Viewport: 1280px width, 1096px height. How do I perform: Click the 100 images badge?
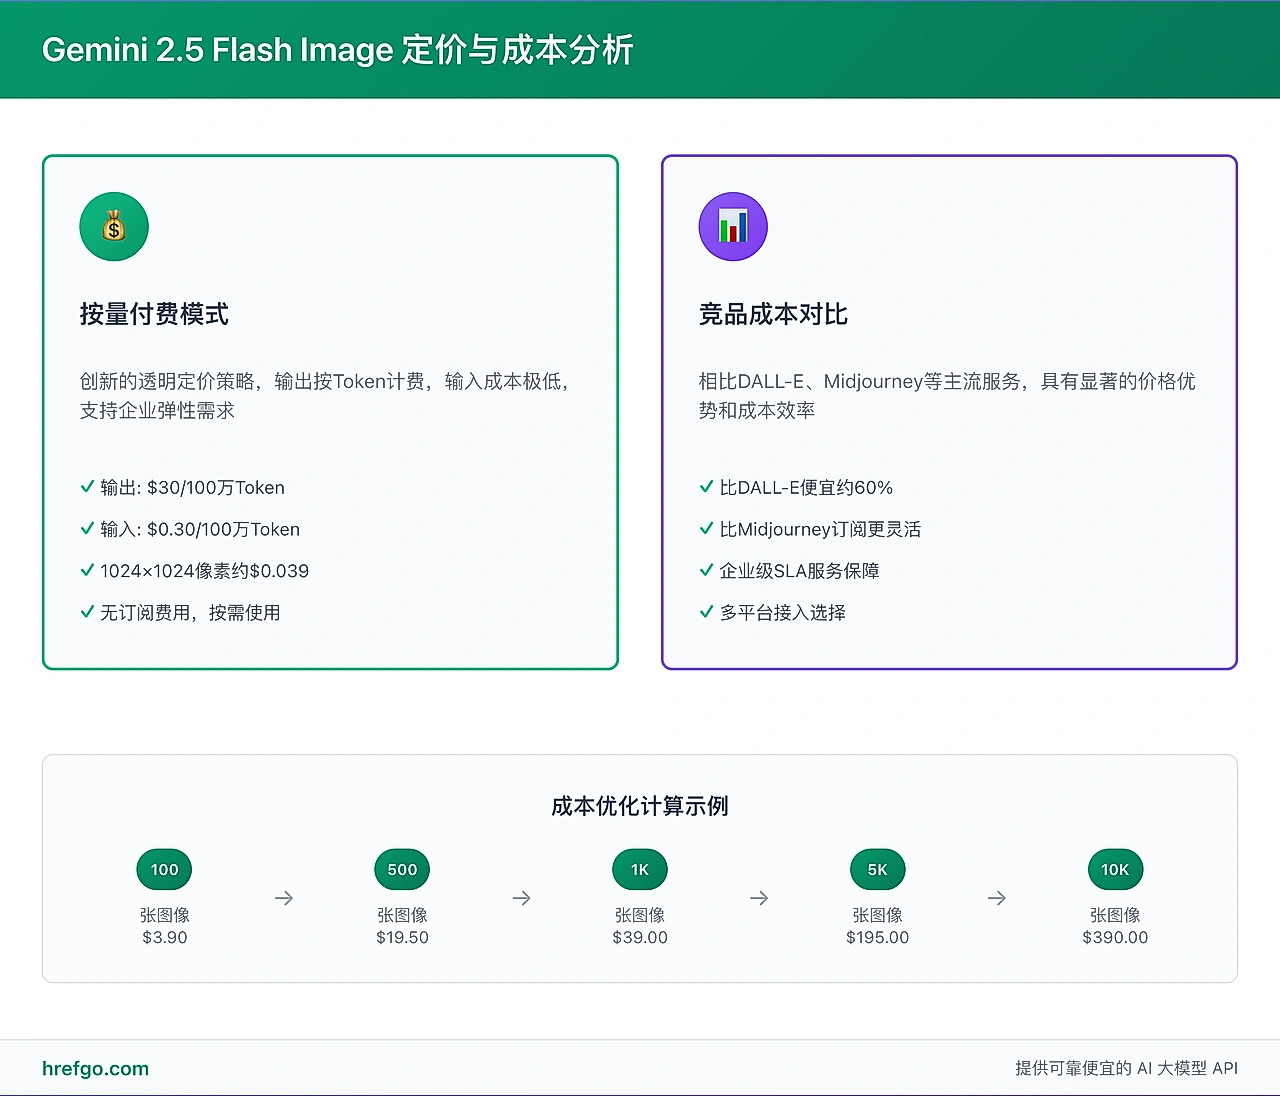(x=164, y=870)
